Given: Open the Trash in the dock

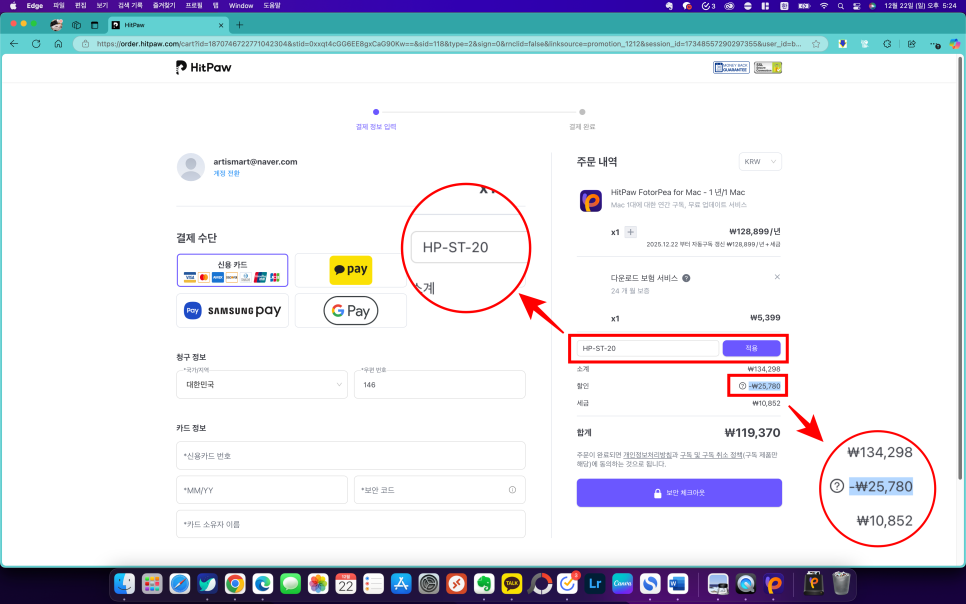Looking at the screenshot, I should (841, 583).
